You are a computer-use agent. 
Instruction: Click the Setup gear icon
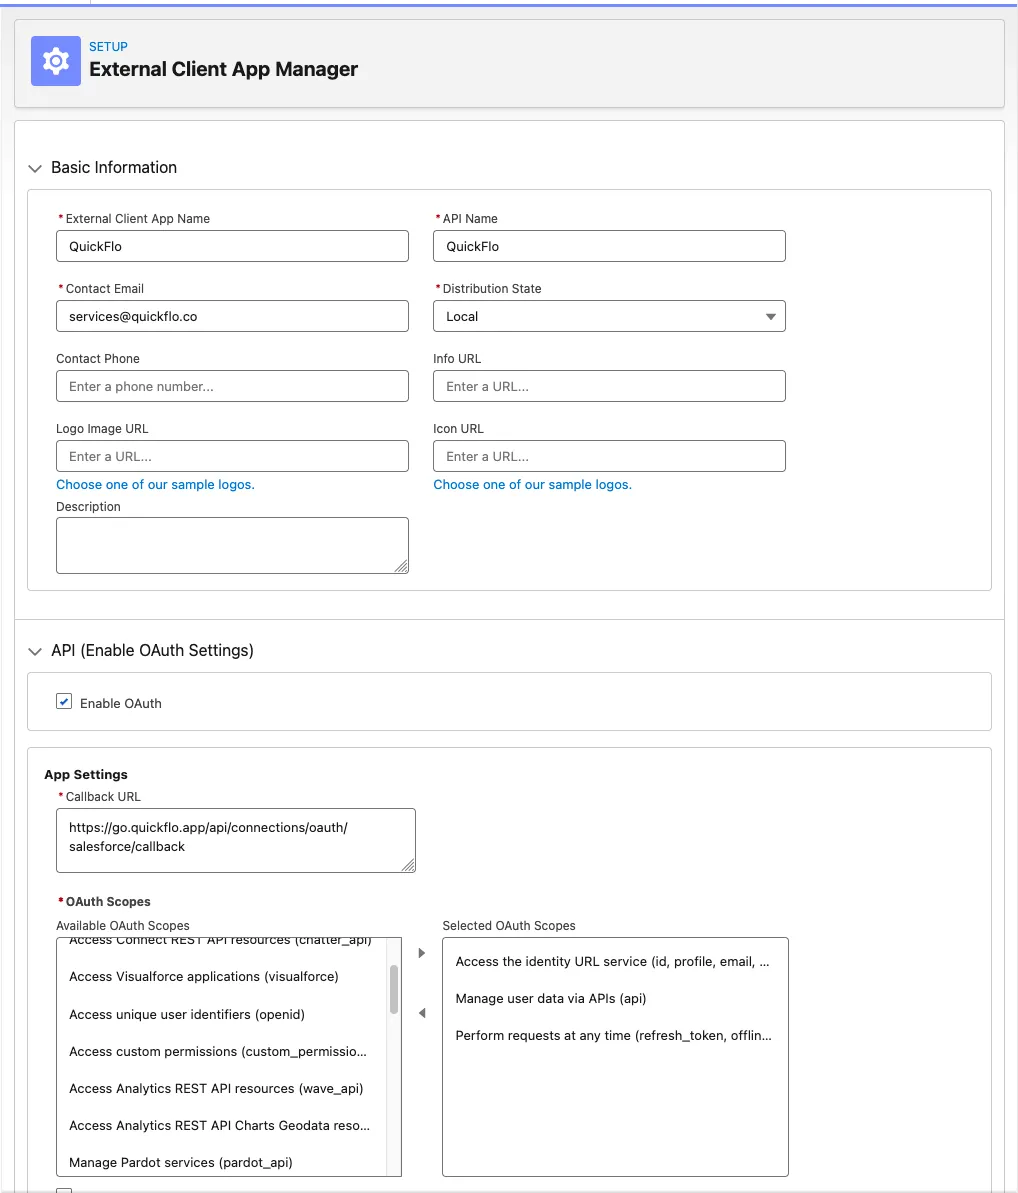pos(55,61)
